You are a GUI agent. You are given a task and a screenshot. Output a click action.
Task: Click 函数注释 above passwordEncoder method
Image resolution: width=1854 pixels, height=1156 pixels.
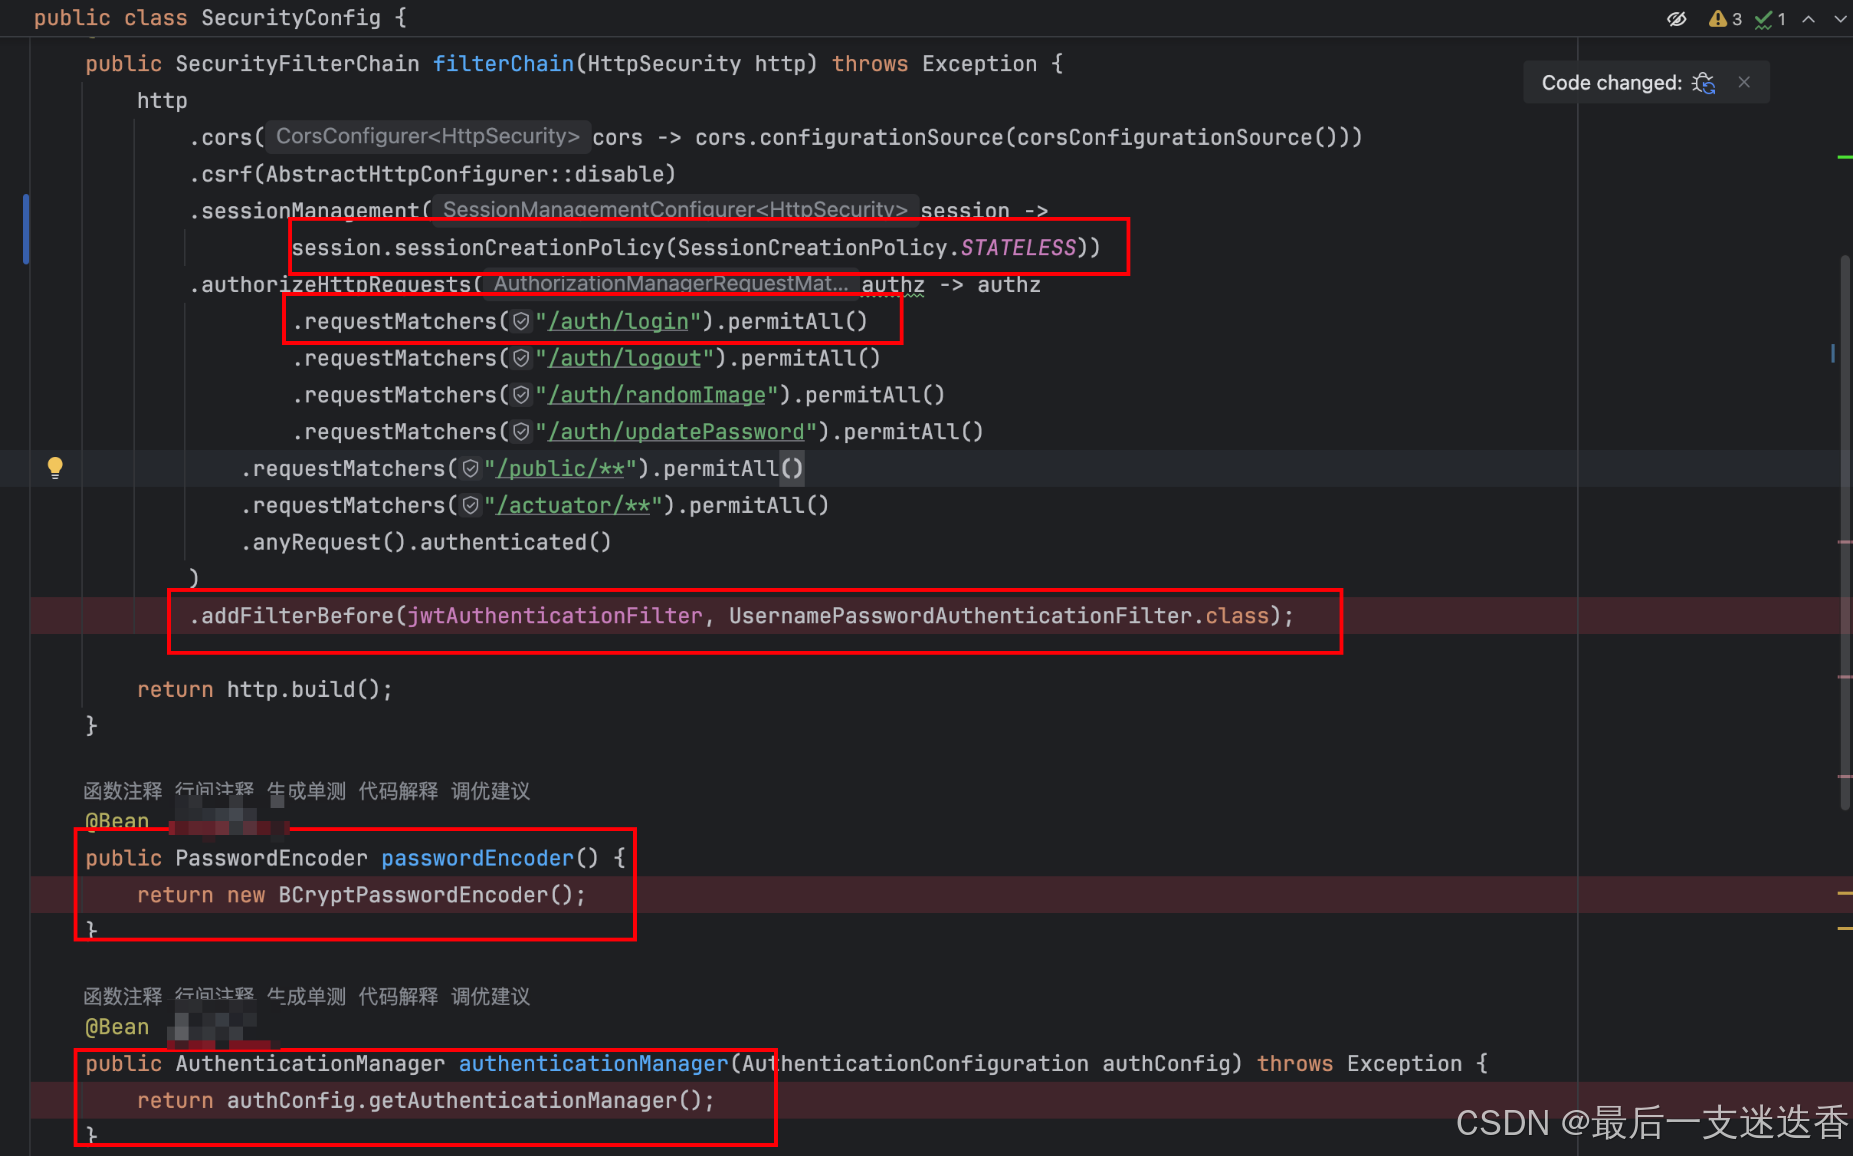point(122,791)
